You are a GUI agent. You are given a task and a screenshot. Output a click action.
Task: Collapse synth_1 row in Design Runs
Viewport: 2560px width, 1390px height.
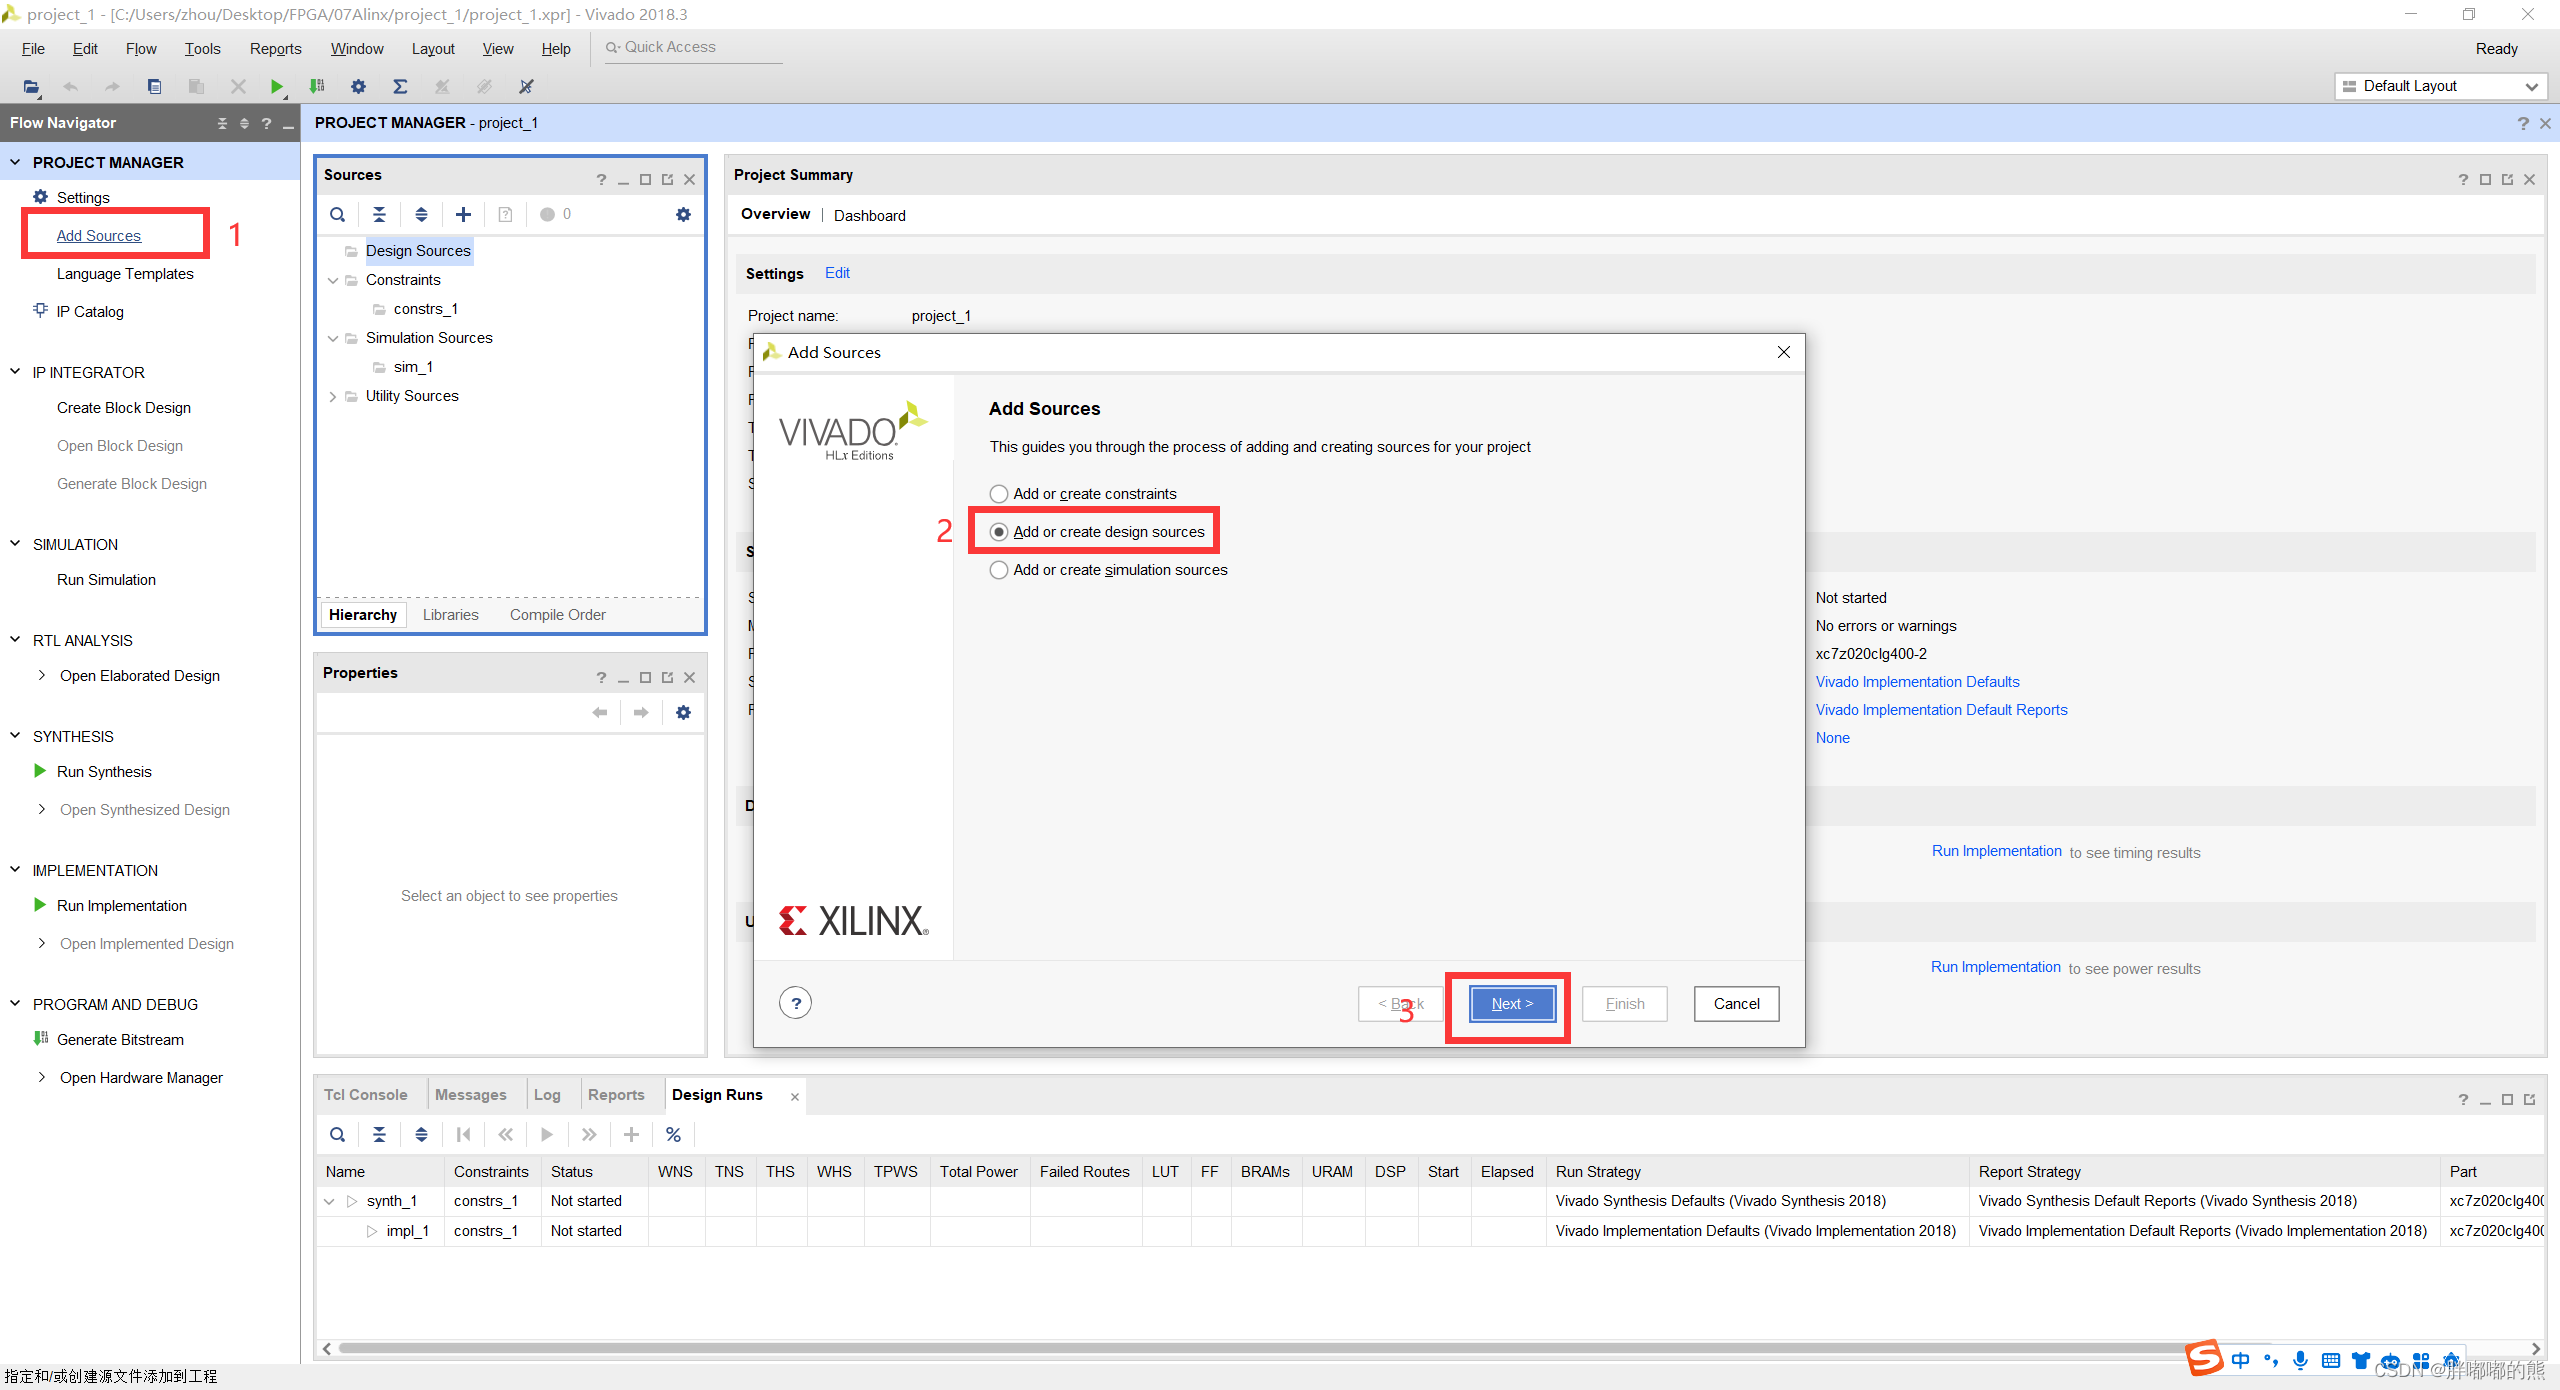point(329,1201)
